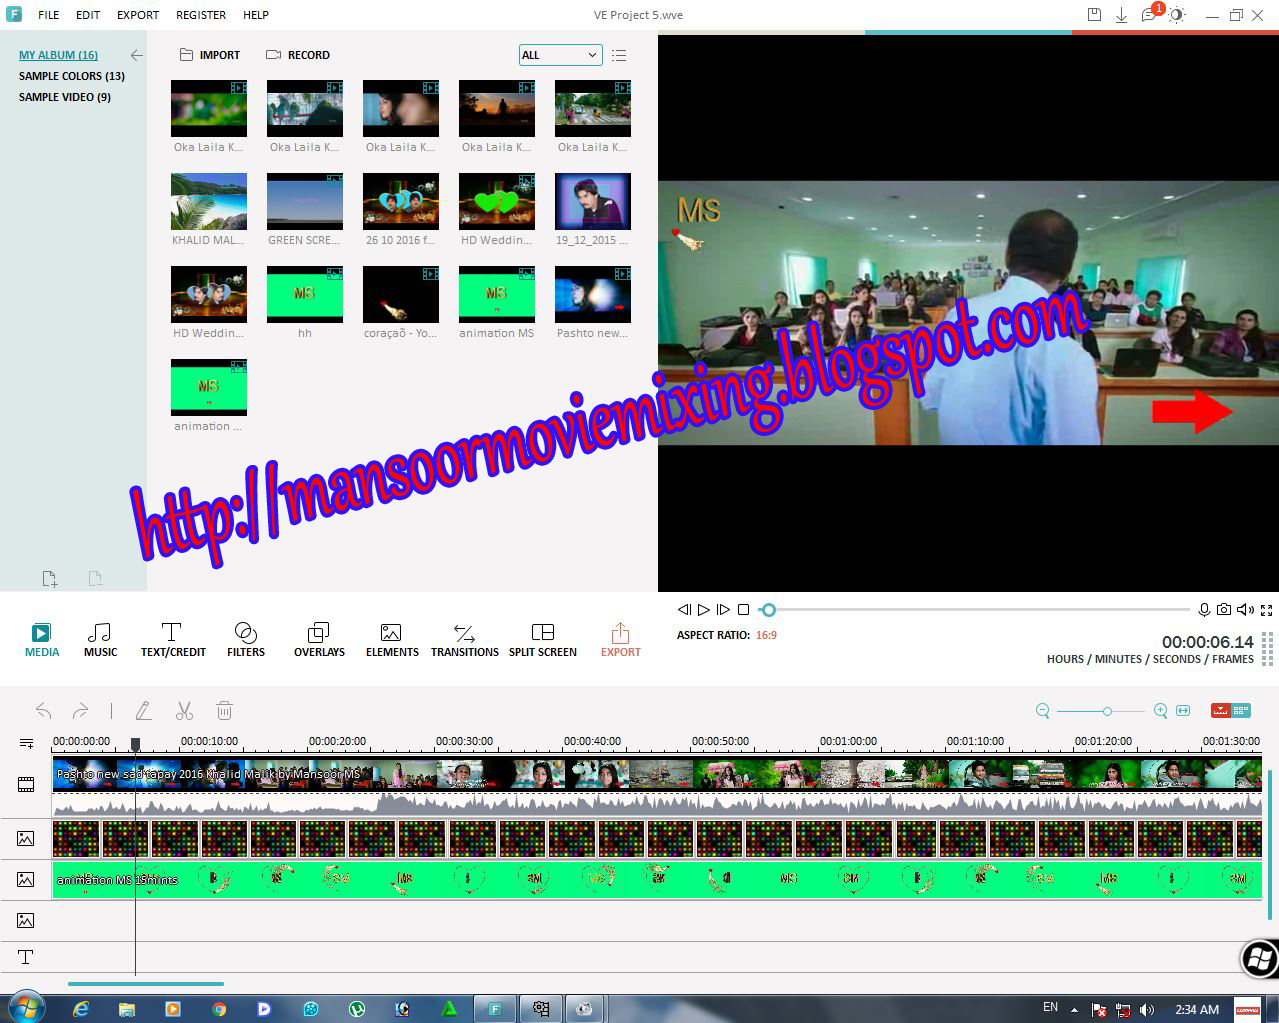Click the undo arrow in timeline toolbar
Screen dimensions: 1279x1023
pos(43,711)
